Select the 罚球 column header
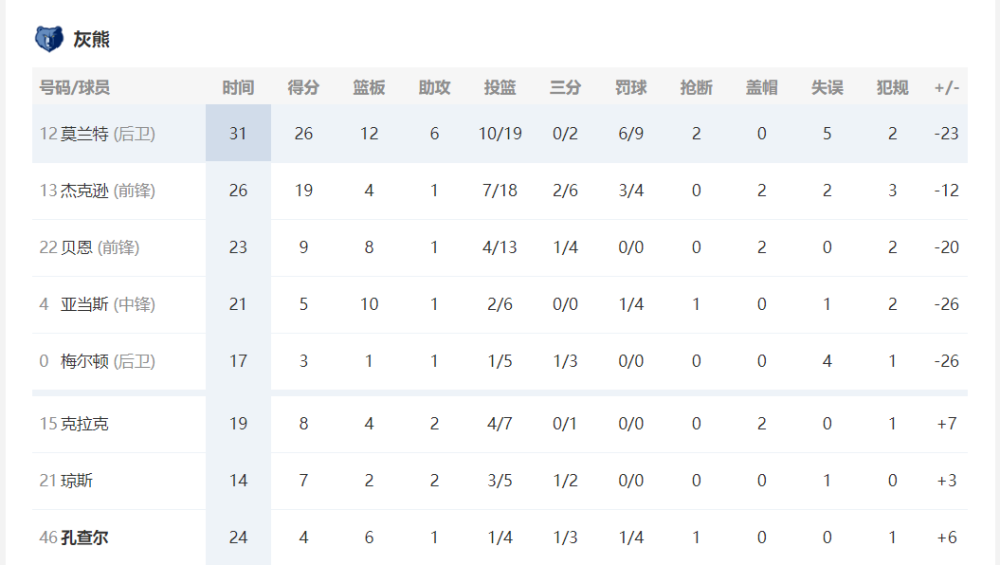 (631, 87)
